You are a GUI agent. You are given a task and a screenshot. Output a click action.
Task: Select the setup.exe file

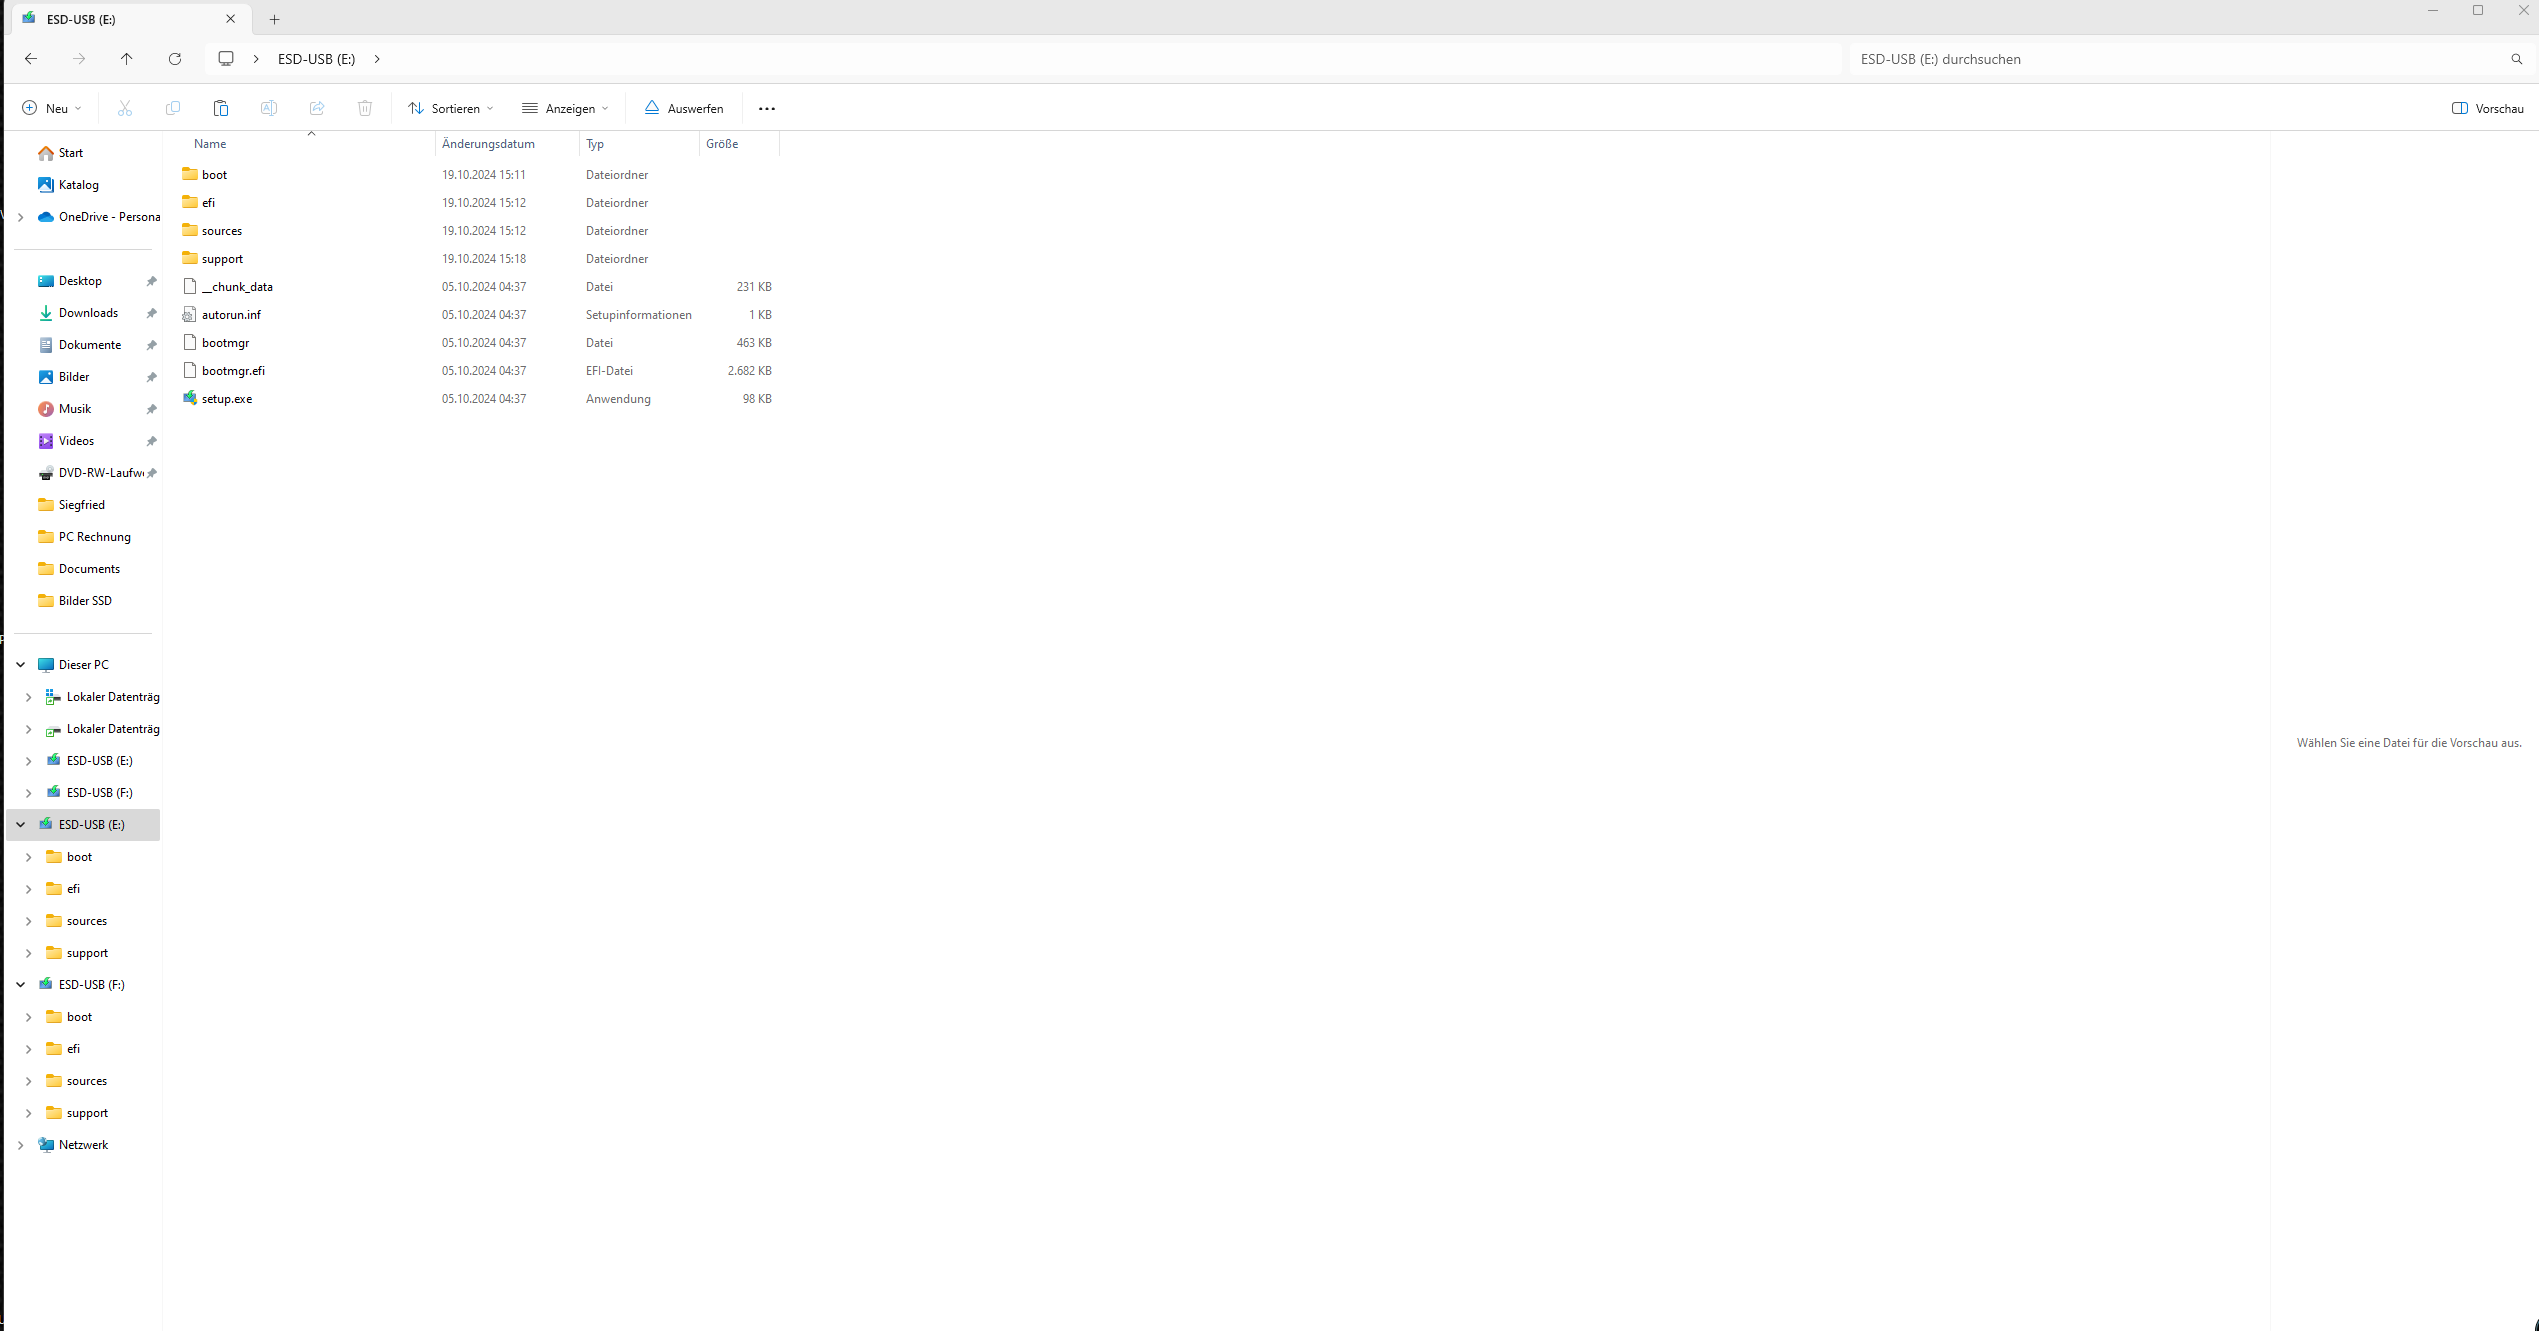coord(227,399)
